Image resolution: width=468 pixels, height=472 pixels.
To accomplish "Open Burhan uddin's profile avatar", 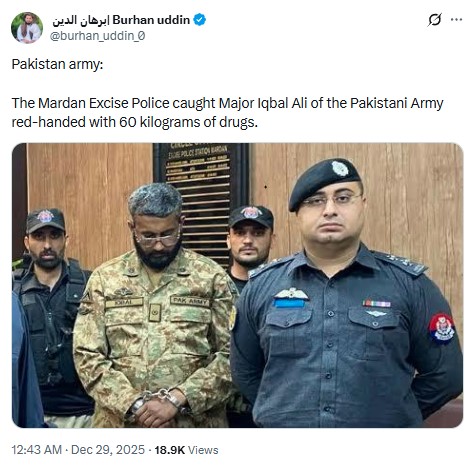I will coord(27,28).
